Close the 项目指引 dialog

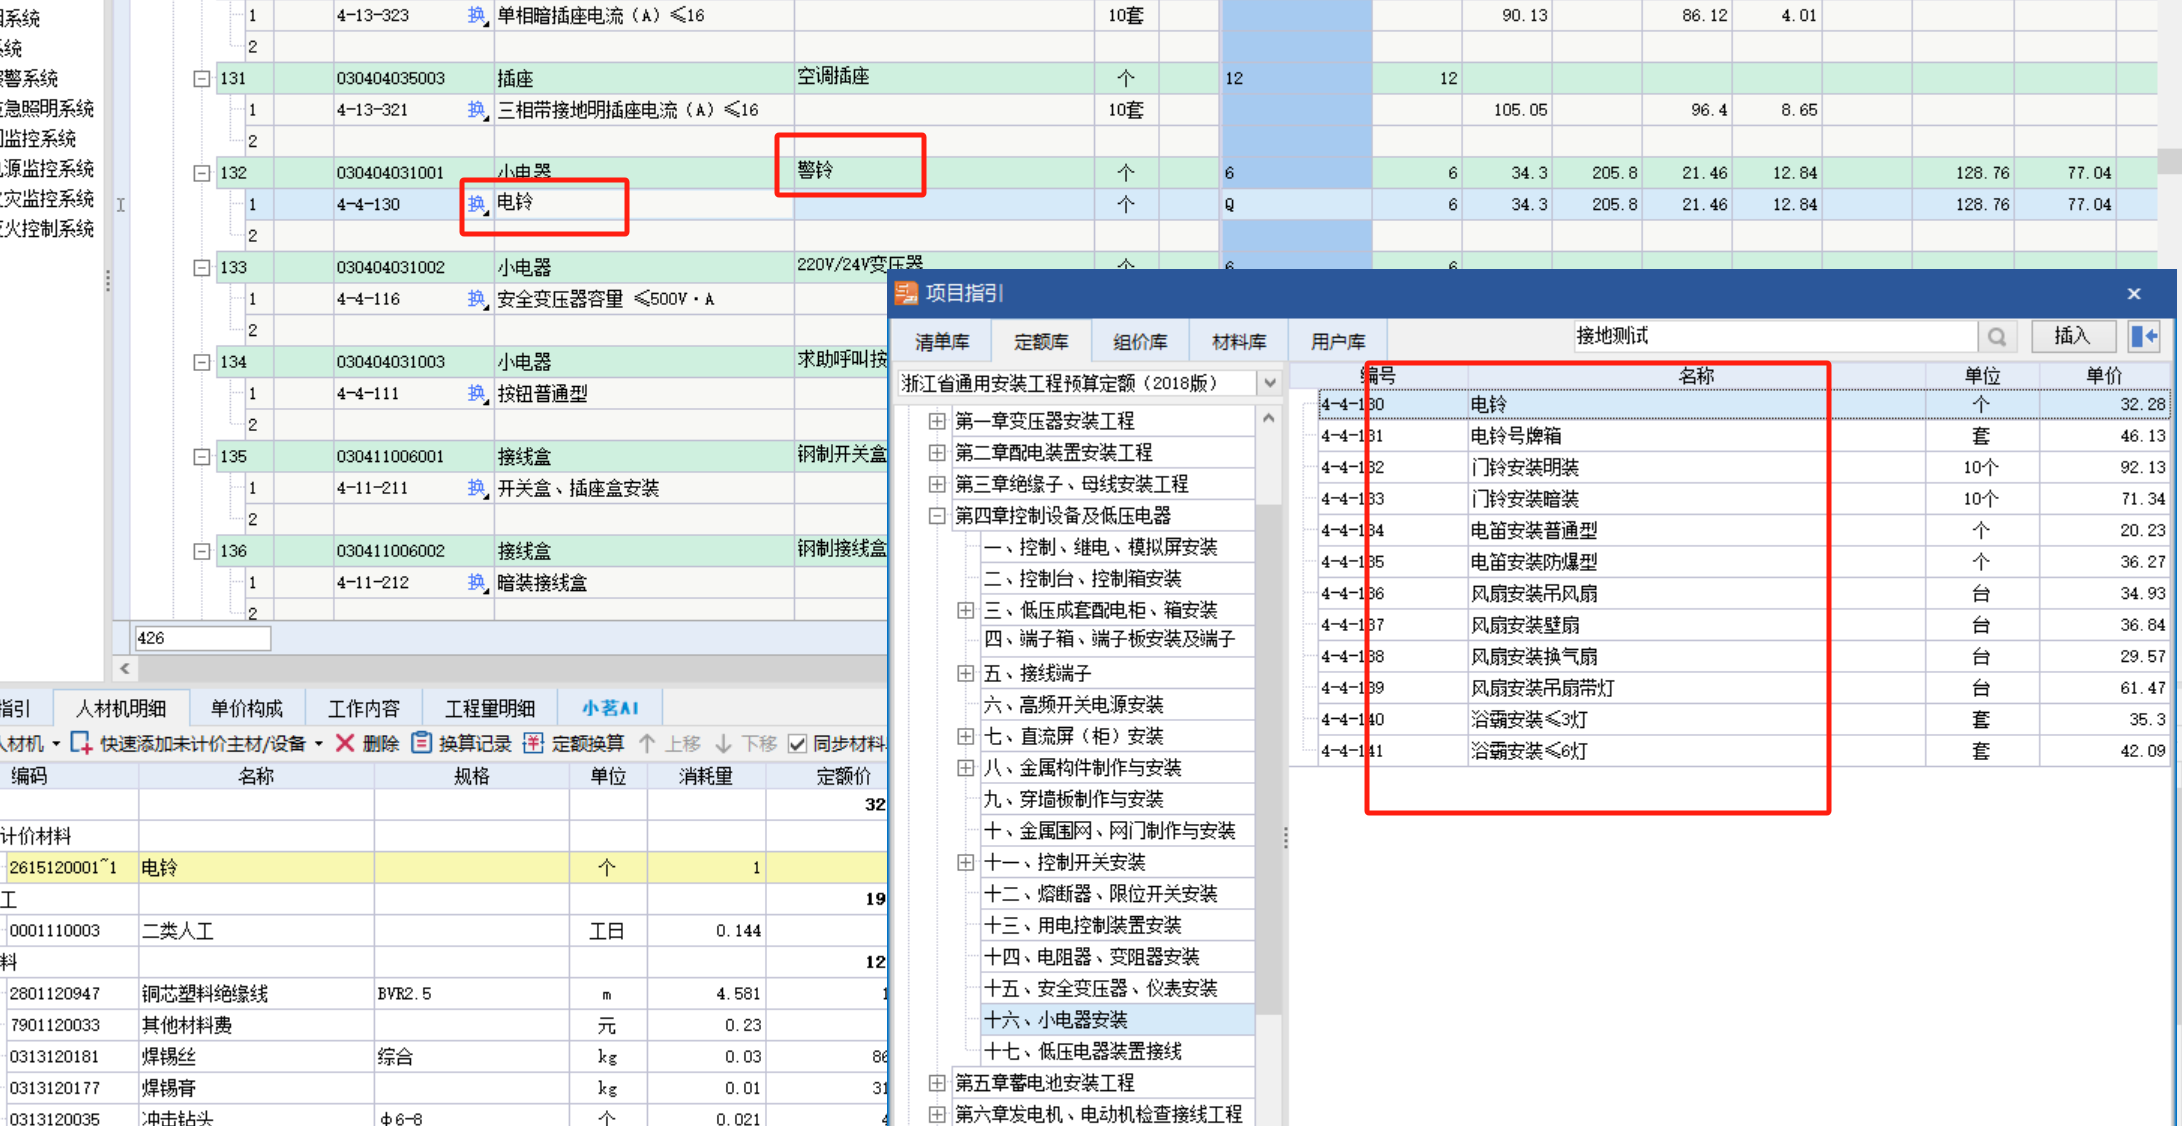[x=2134, y=293]
